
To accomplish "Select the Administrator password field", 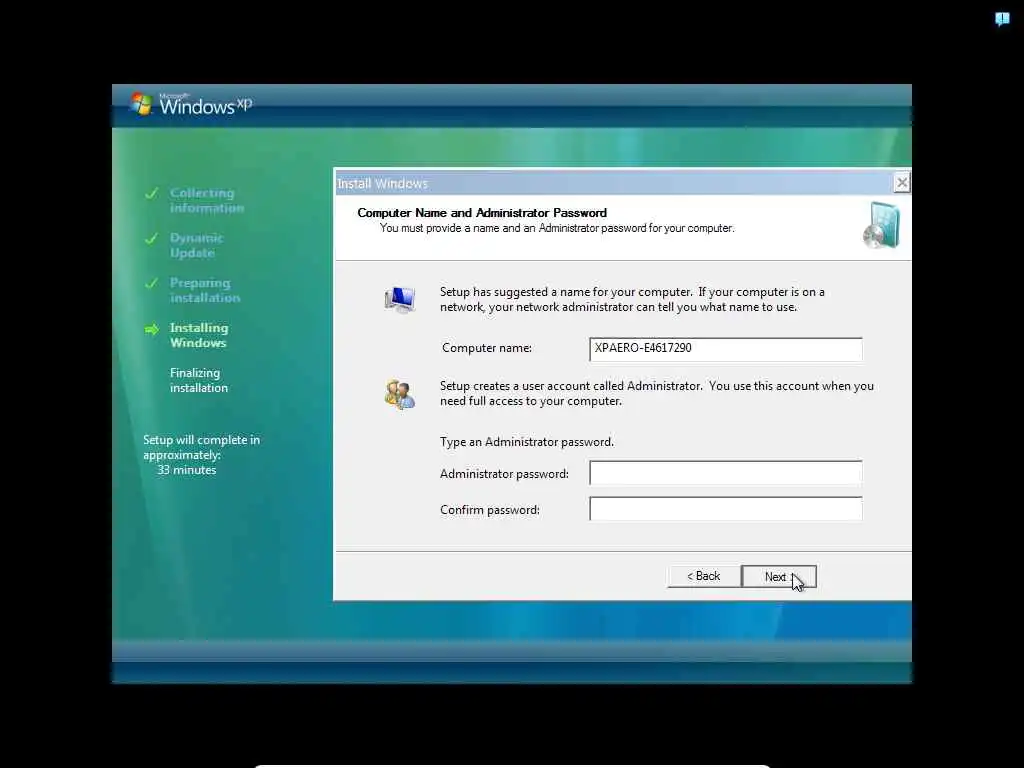I will 726,473.
